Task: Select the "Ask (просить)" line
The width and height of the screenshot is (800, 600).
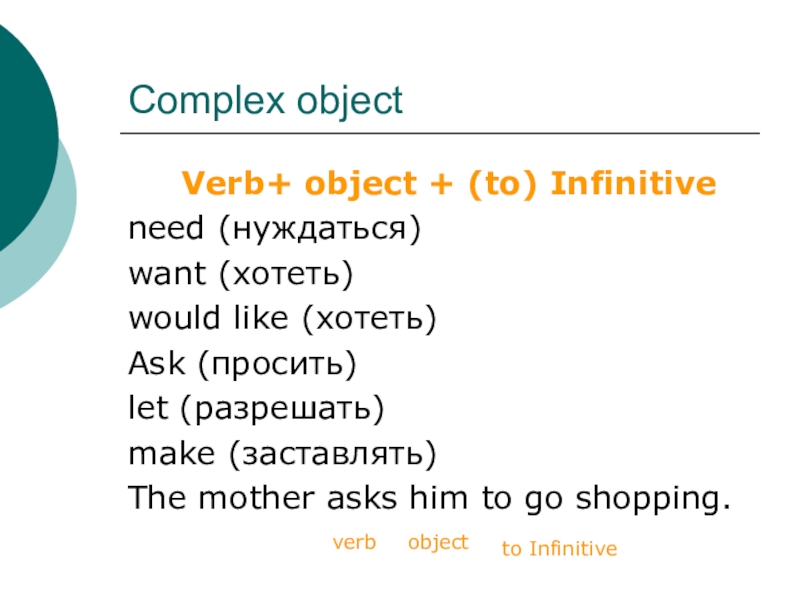Action: [x=242, y=364]
